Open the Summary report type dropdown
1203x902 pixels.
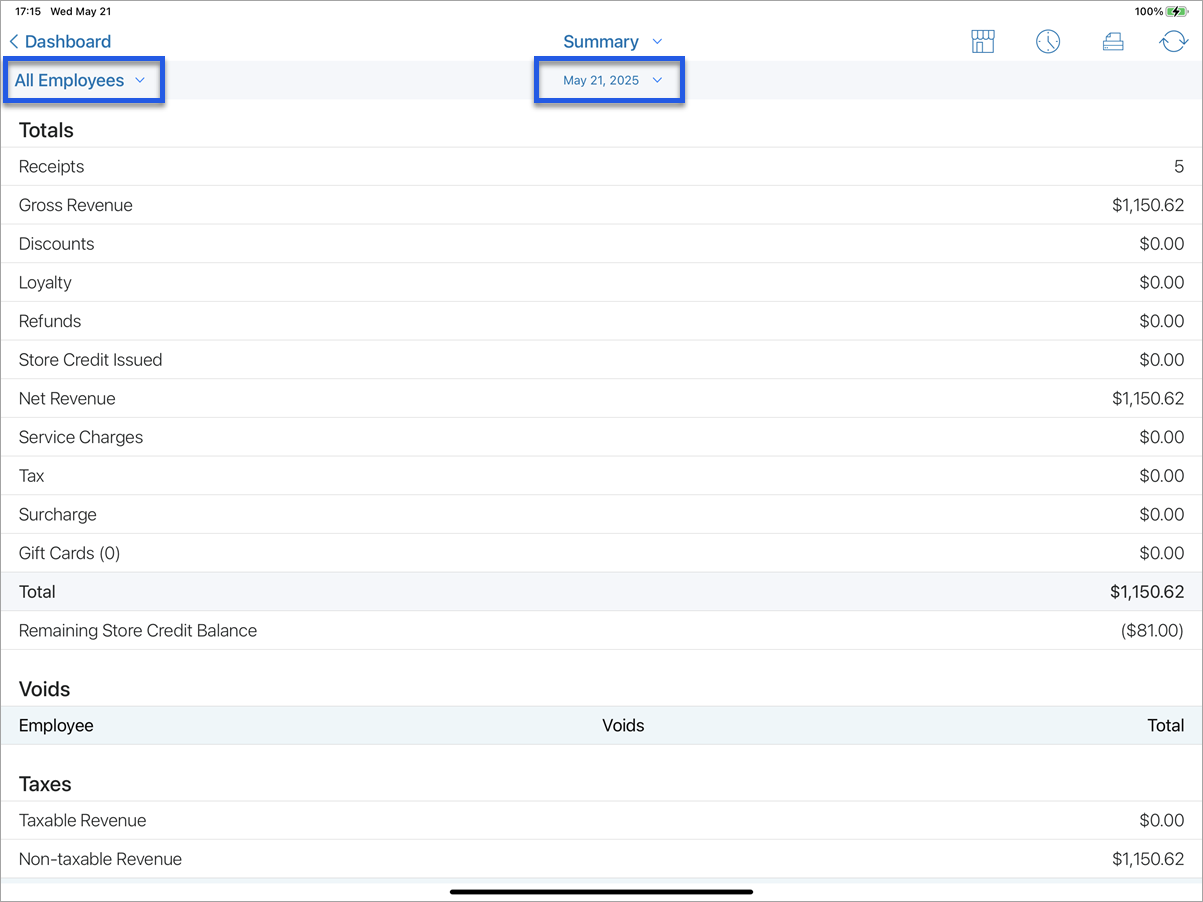612,42
